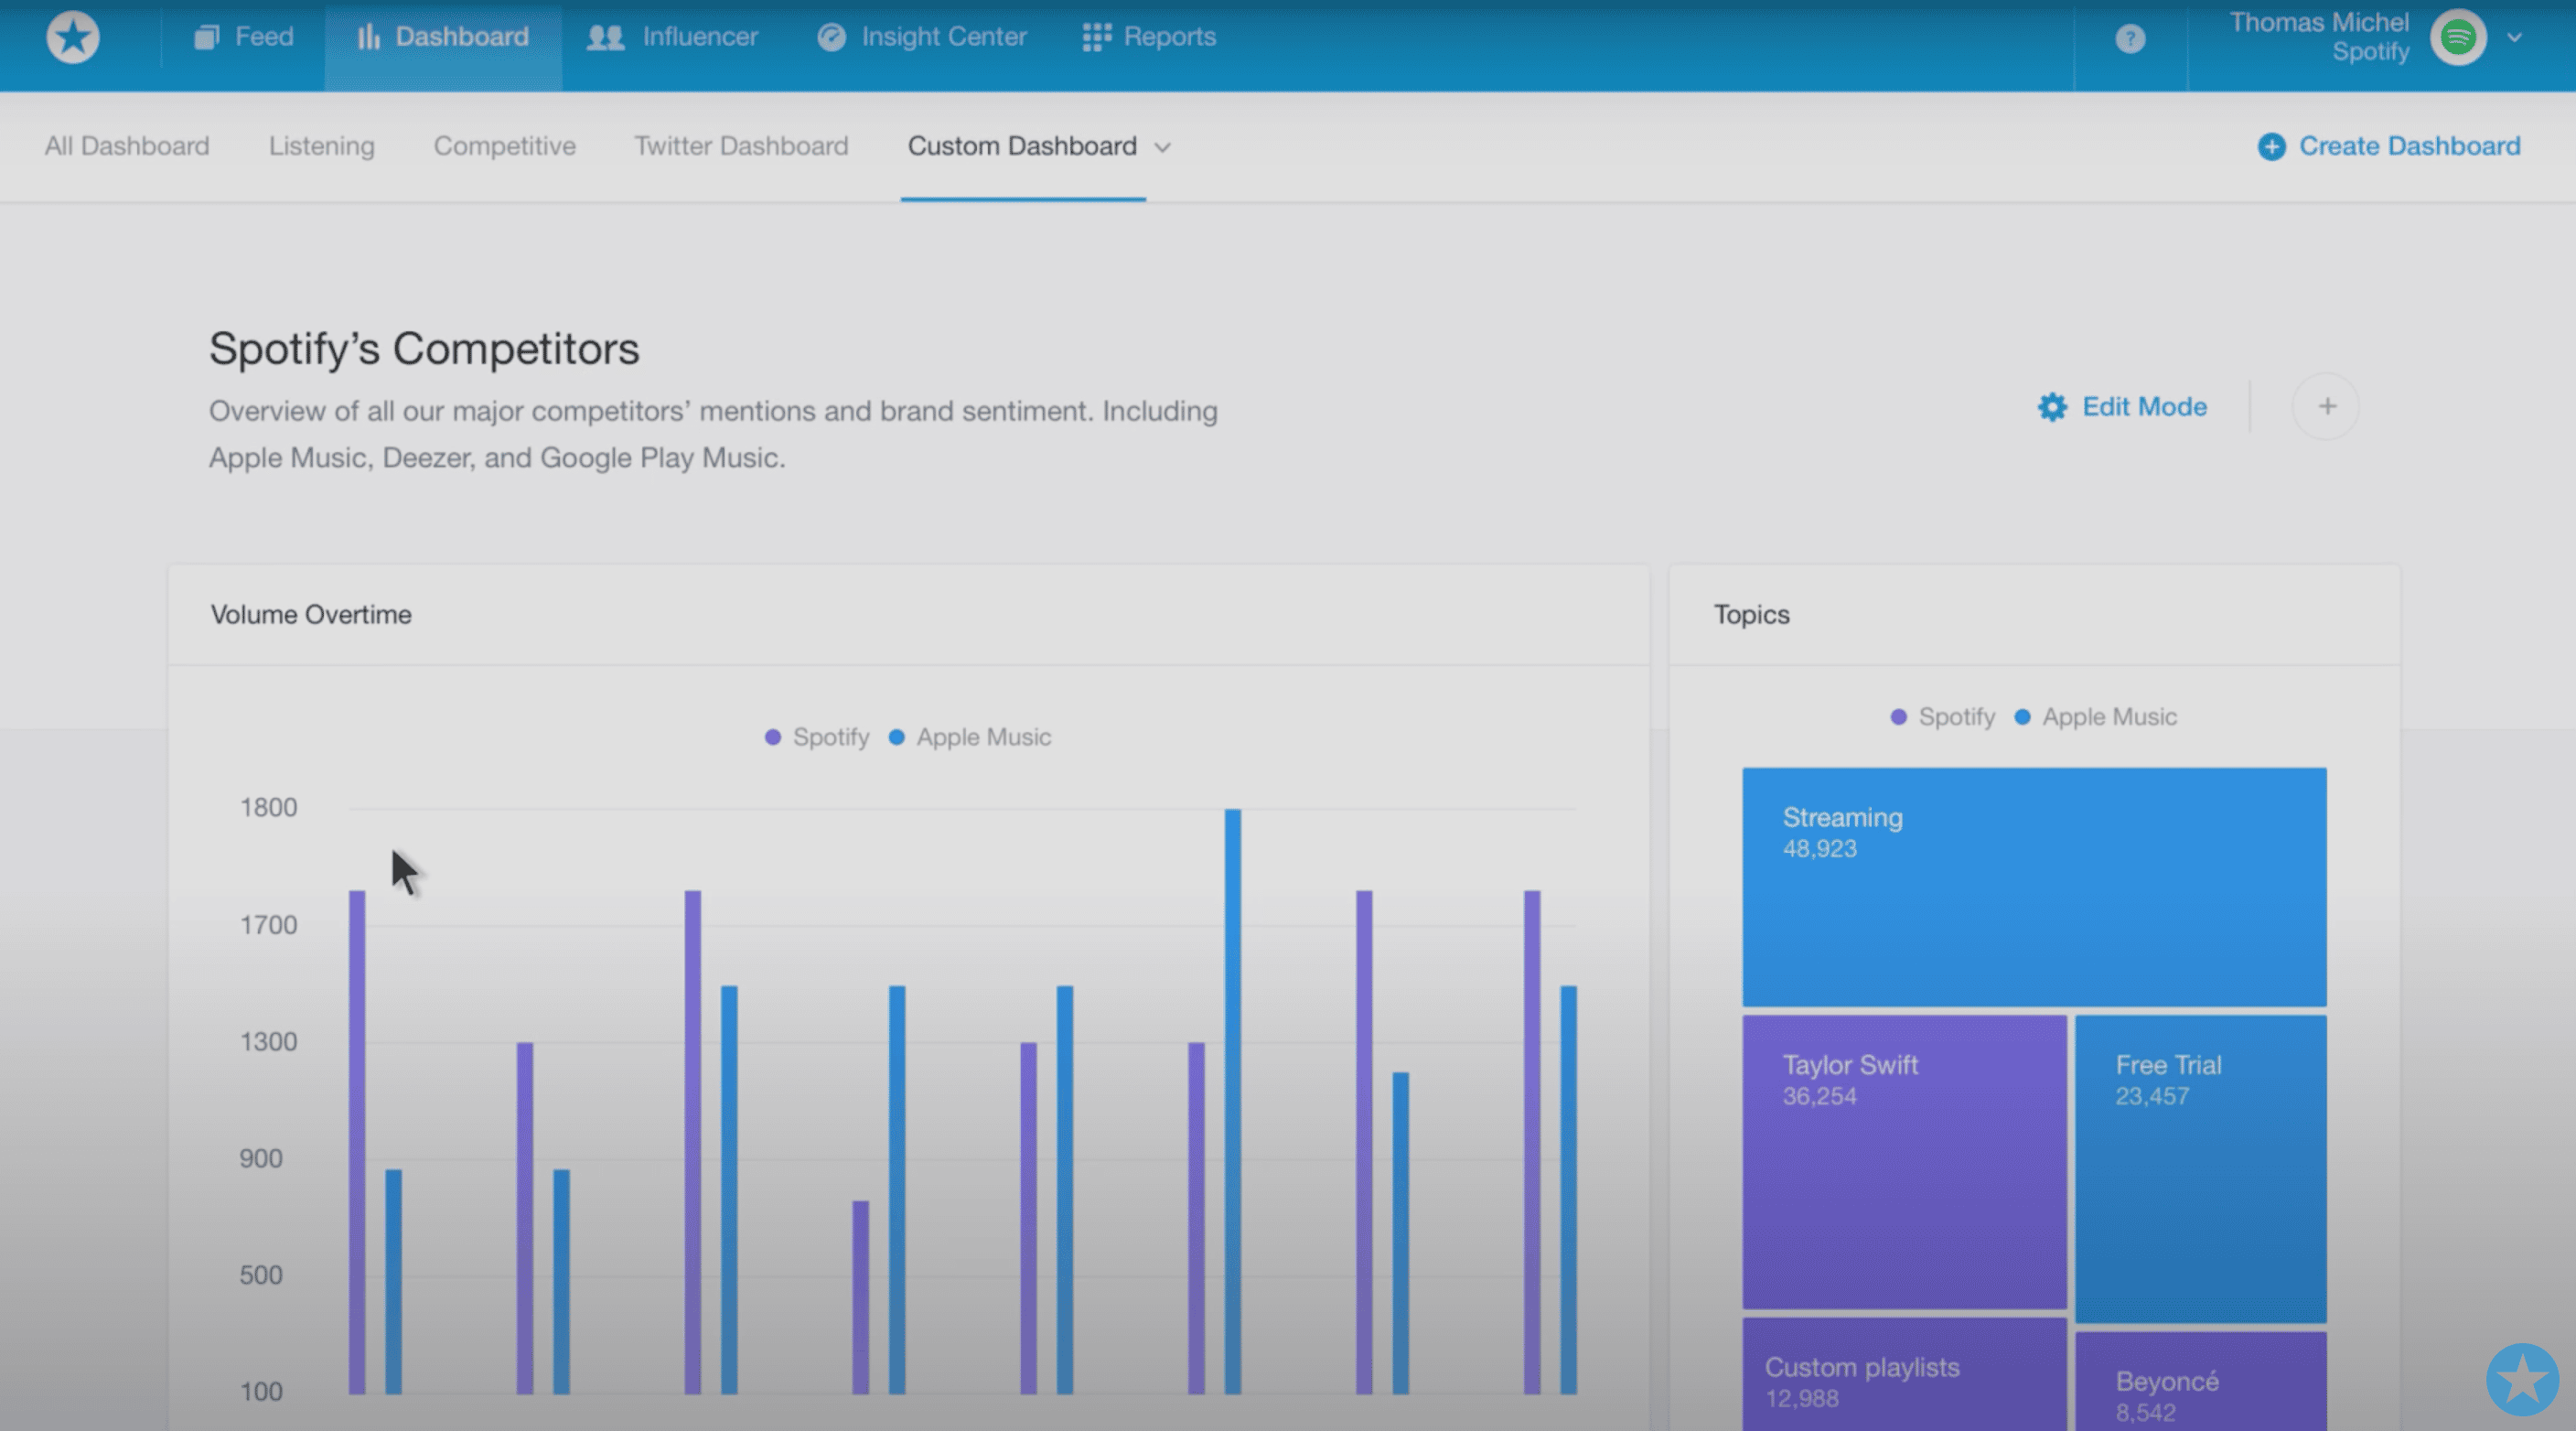Select the Taylor Swift topic tile
This screenshot has width=2576, height=1431.
pyautogui.click(x=1904, y=1162)
